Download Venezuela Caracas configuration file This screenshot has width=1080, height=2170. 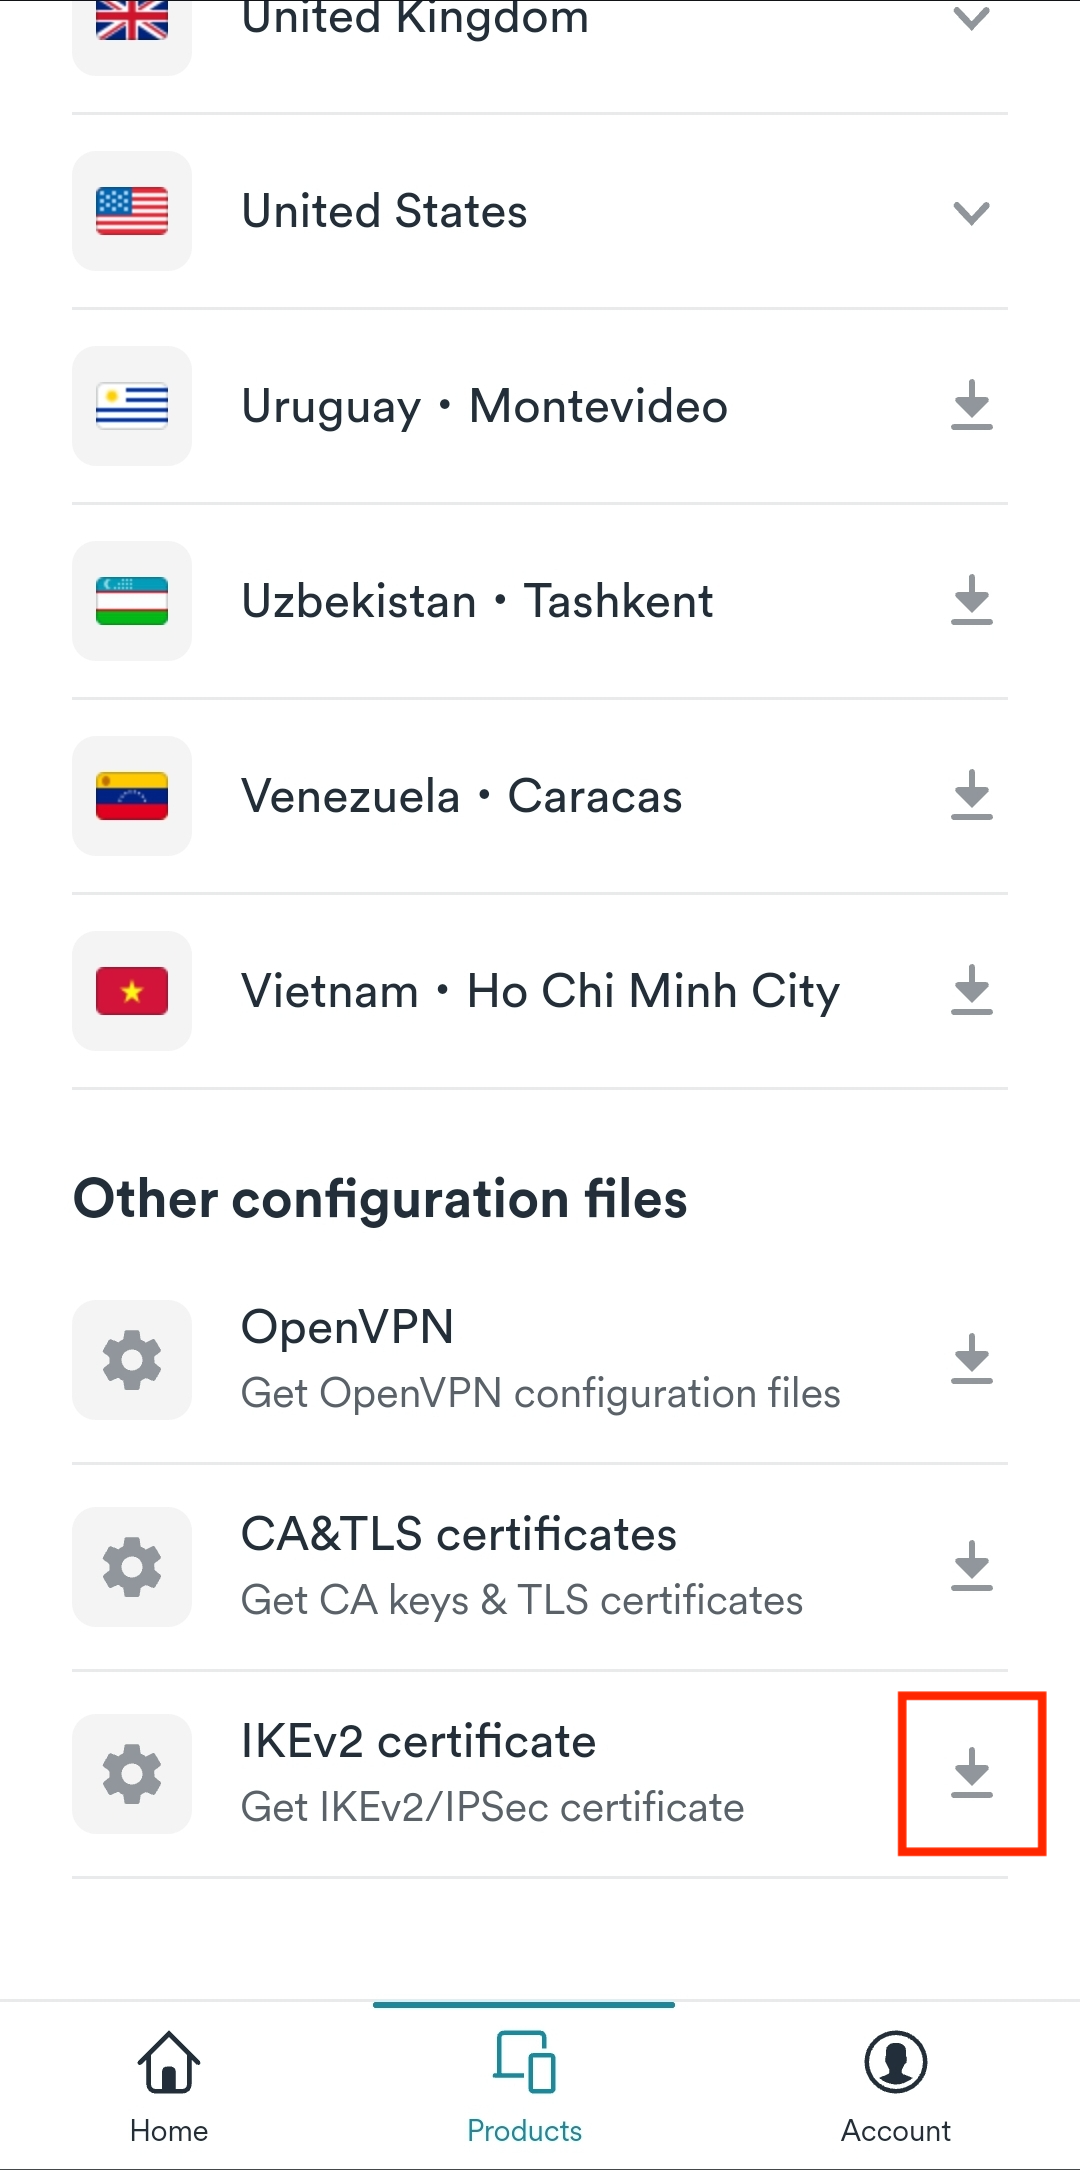point(971,795)
